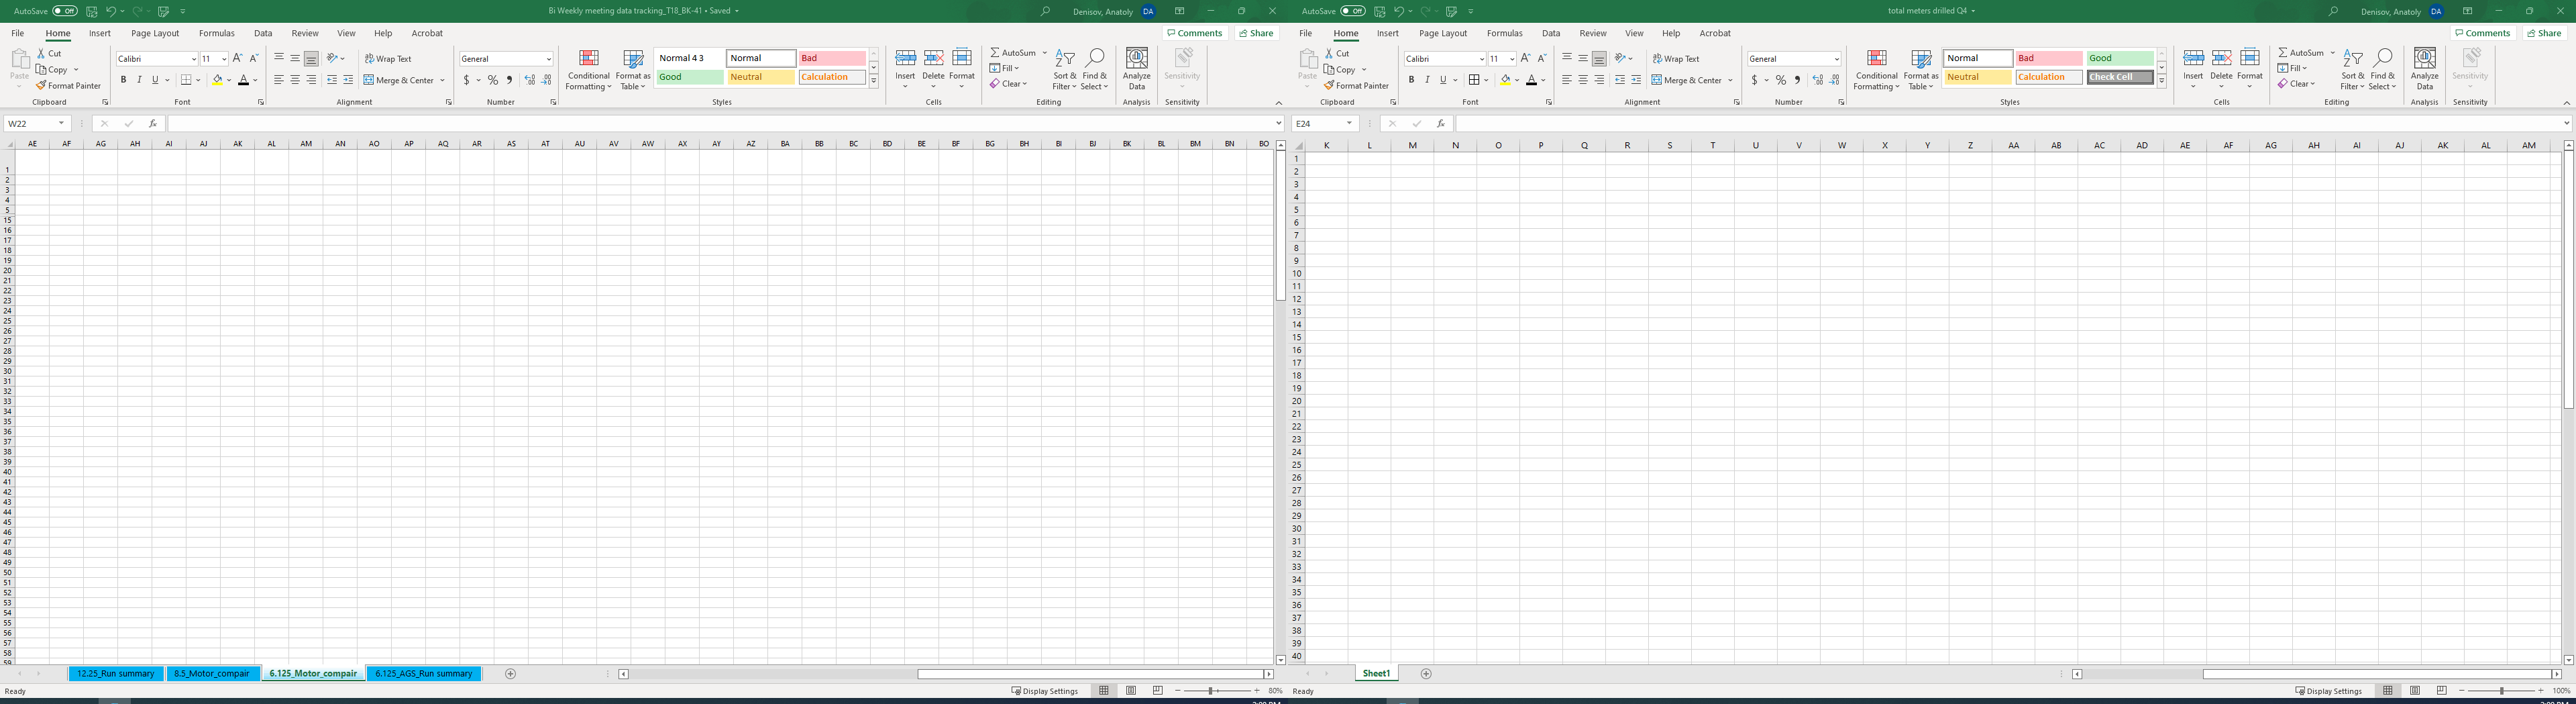
Task: Click Insert Function fx in Bi Weekly meeting window
Action: tap(152, 124)
